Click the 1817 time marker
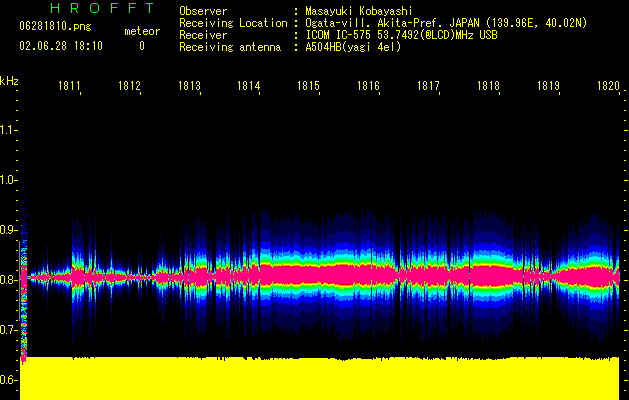 428,86
